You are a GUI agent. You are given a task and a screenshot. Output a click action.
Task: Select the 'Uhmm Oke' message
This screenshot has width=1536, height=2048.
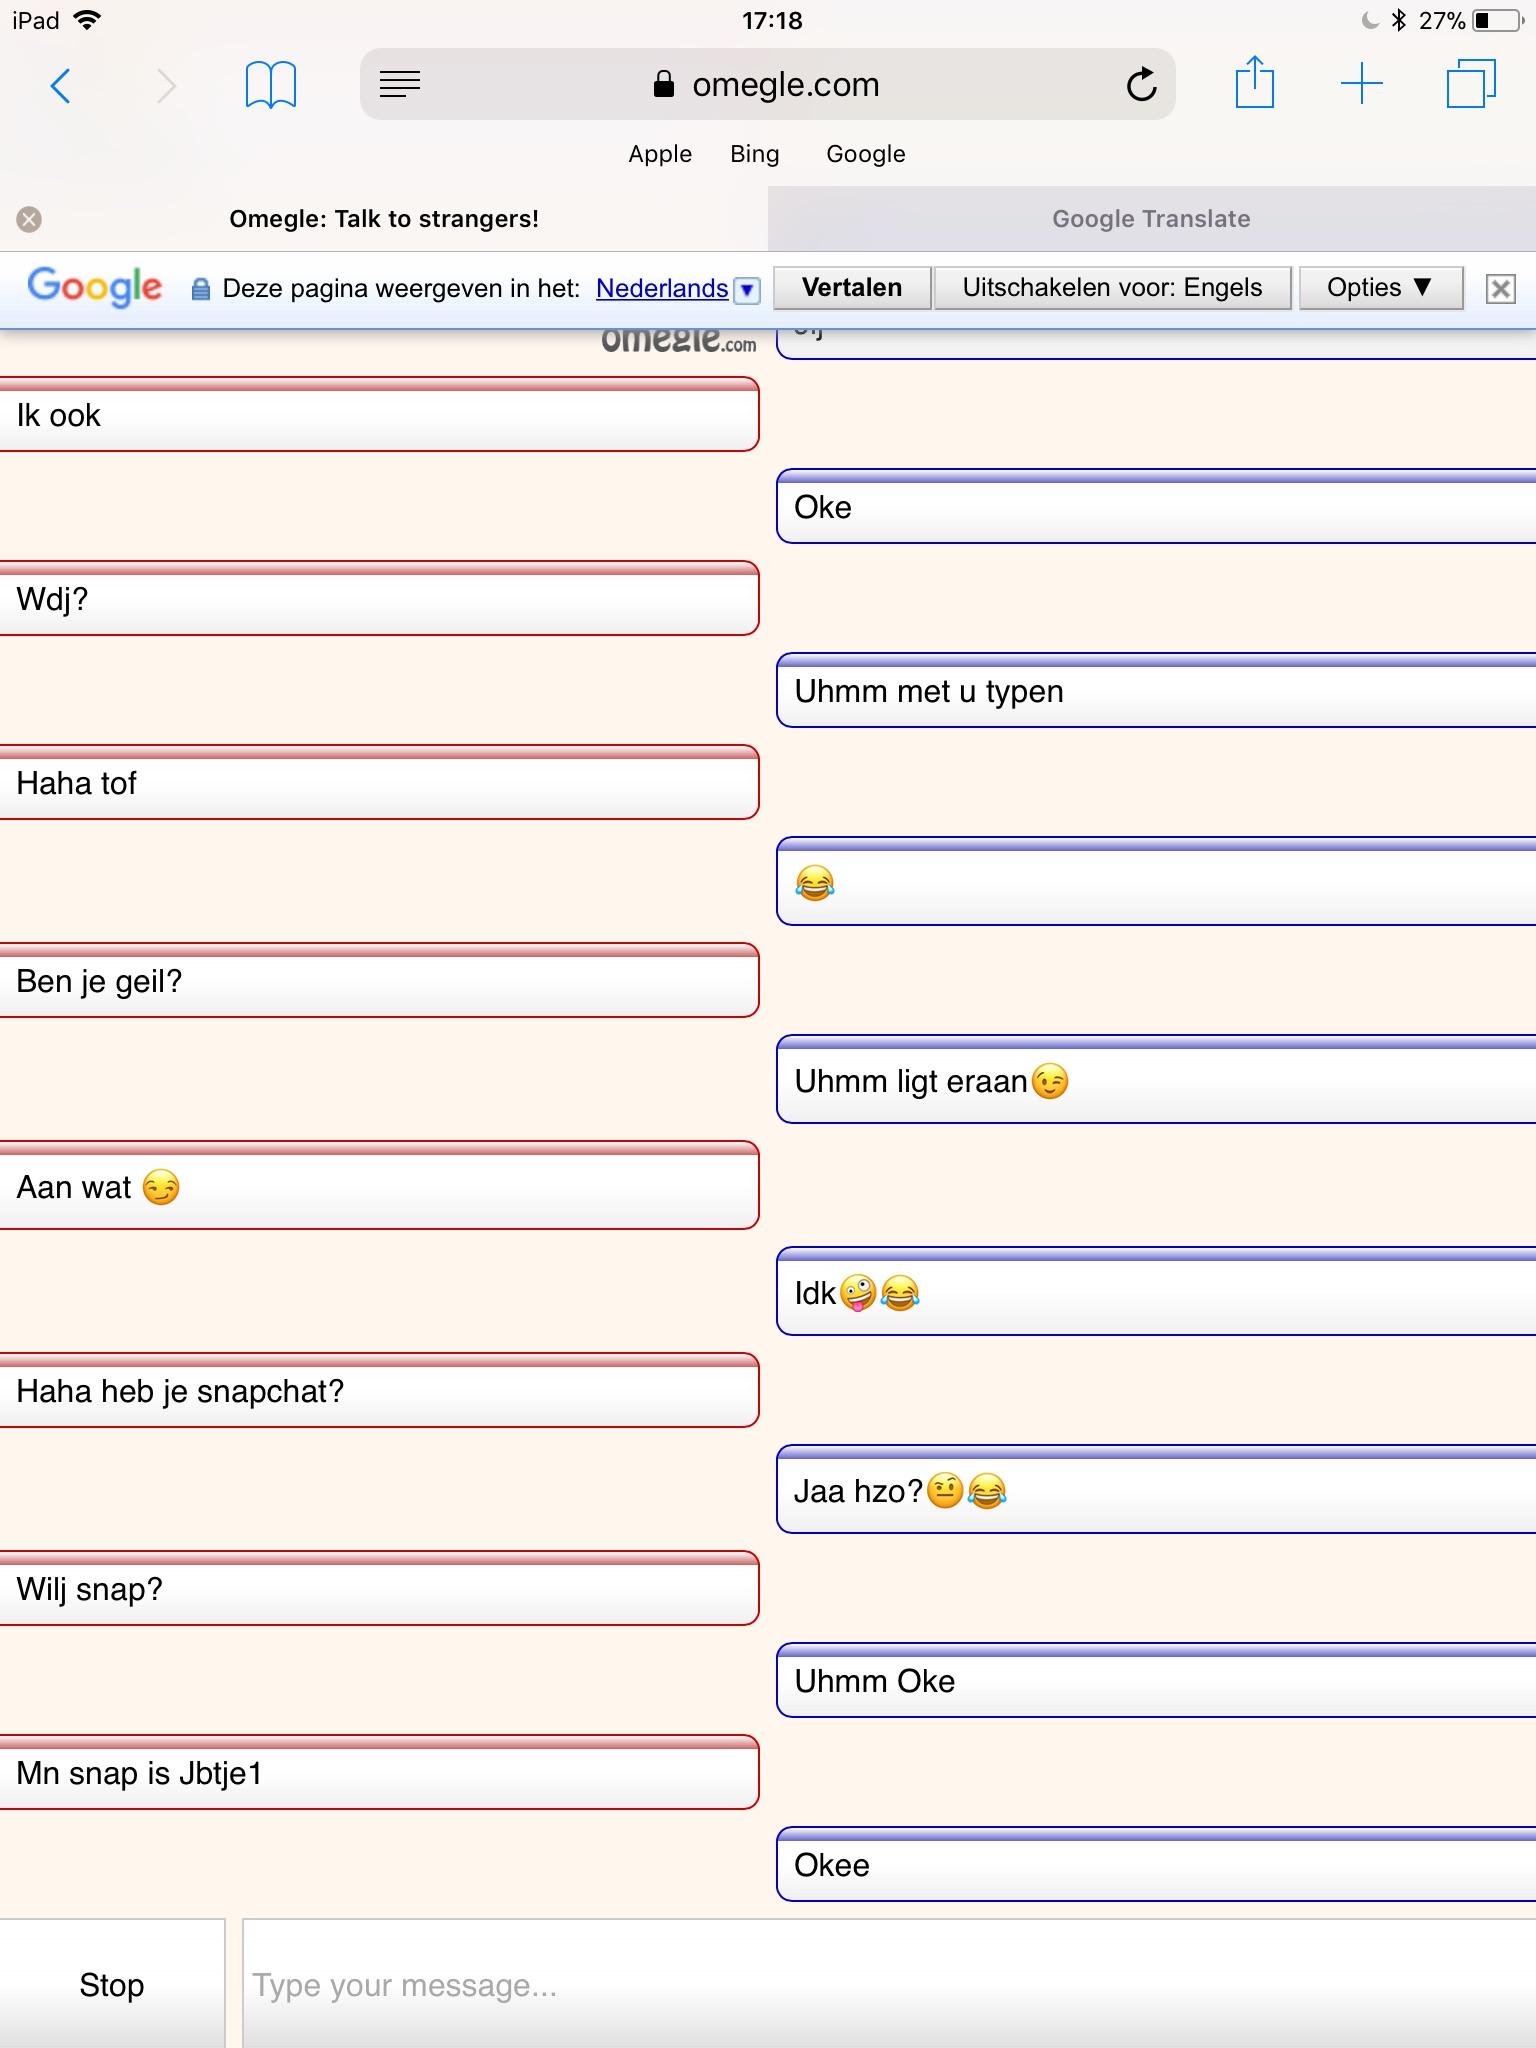click(x=1156, y=1680)
